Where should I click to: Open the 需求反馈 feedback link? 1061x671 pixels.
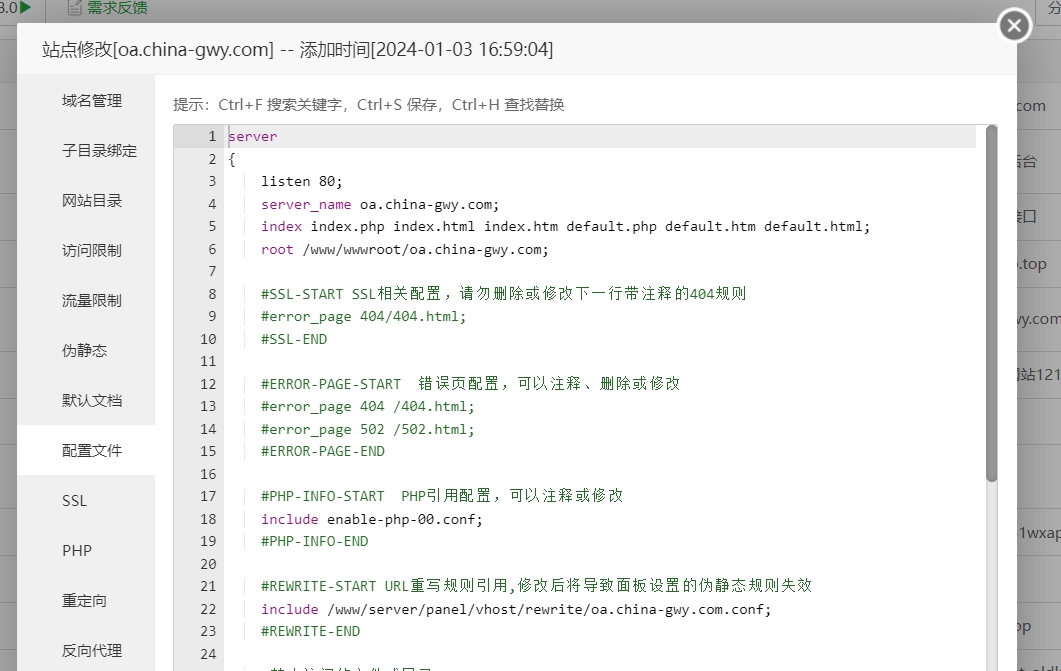click(x=108, y=7)
